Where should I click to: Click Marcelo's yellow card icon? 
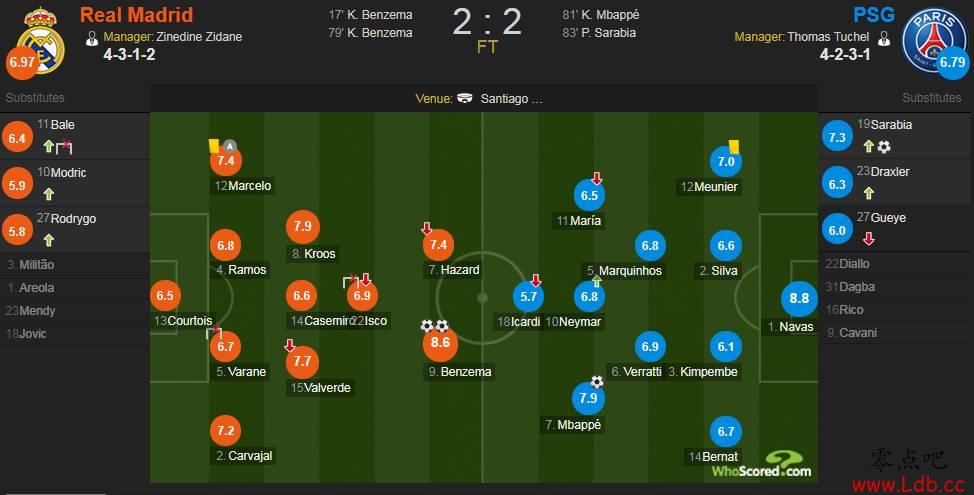[x=214, y=145]
